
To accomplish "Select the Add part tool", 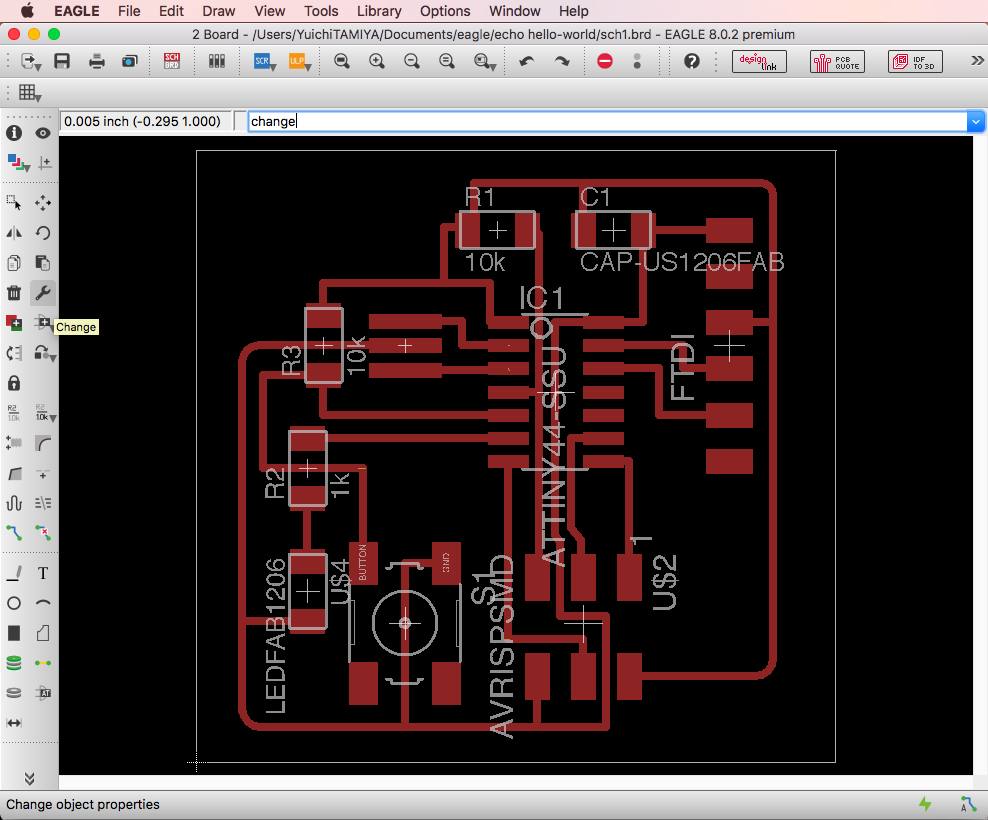I will tap(14, 323).
